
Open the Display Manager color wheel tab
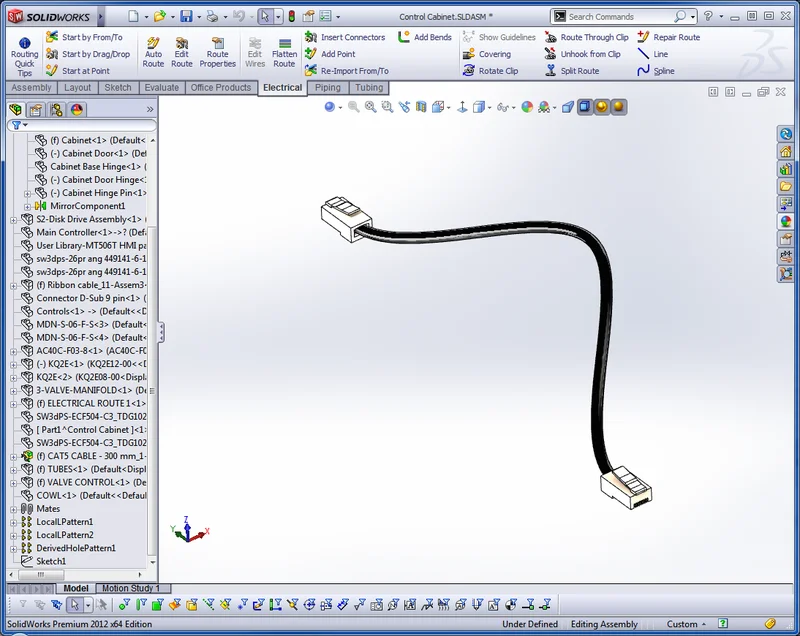(x=77, y=109)
